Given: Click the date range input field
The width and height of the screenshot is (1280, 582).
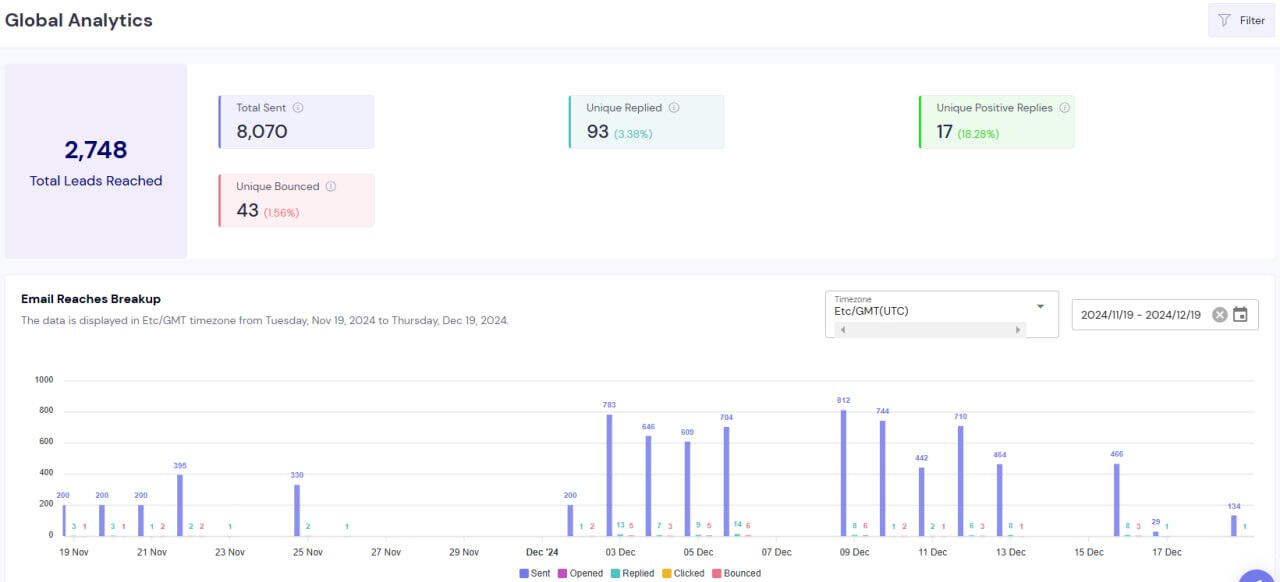Looking at the screenshot, I should (x=1140, y=315).
